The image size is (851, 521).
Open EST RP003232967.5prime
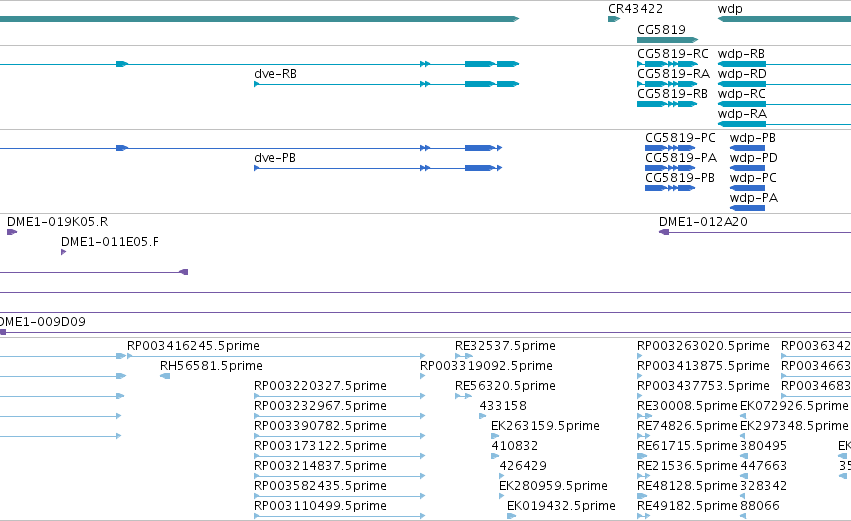click(x=320, y=406)
